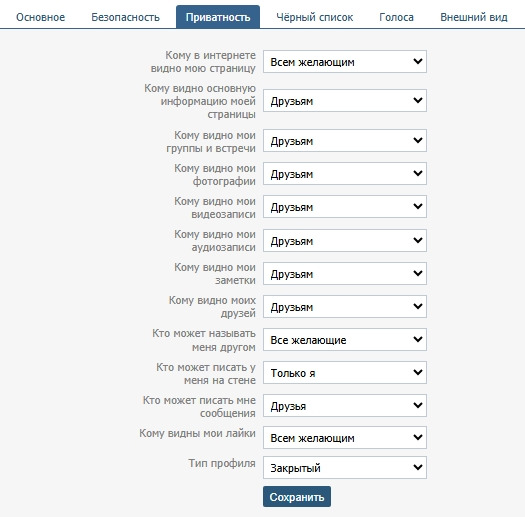Open the 'Кто может называть меня другом' dropdown
Screen dimensions: 525x517
click(345, 340)
